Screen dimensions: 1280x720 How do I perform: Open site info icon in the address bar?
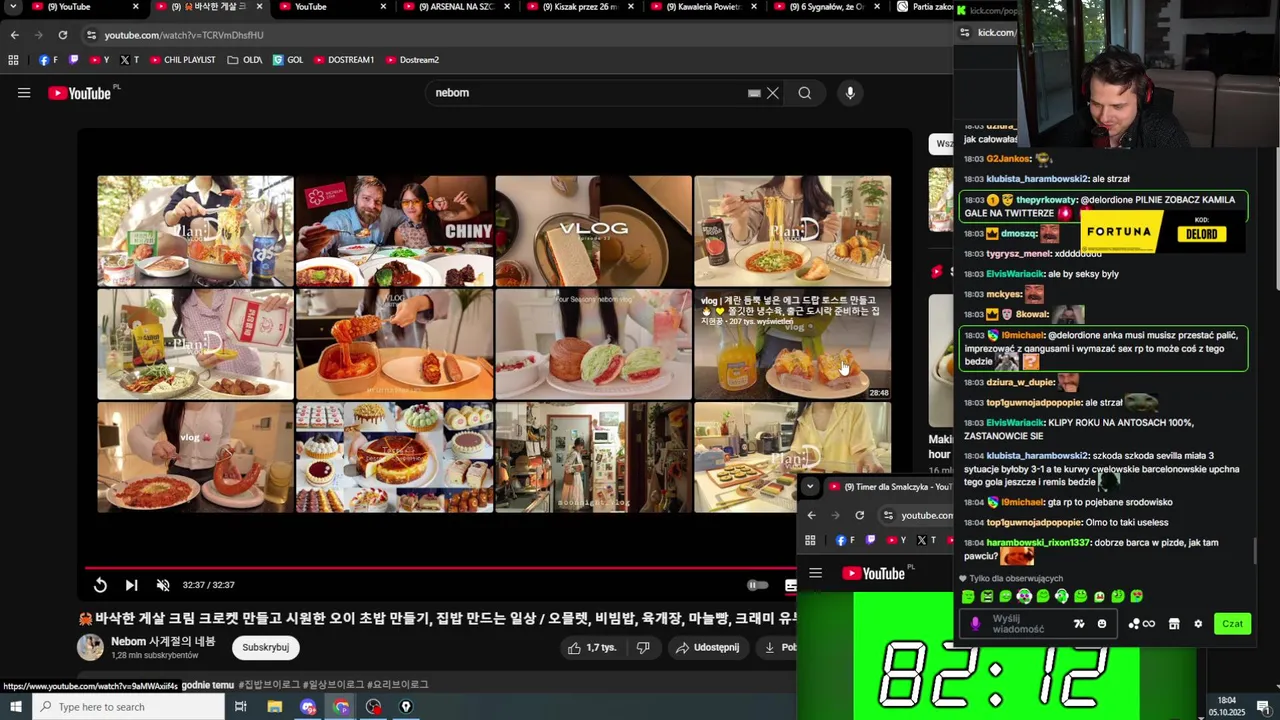[91, 35]
